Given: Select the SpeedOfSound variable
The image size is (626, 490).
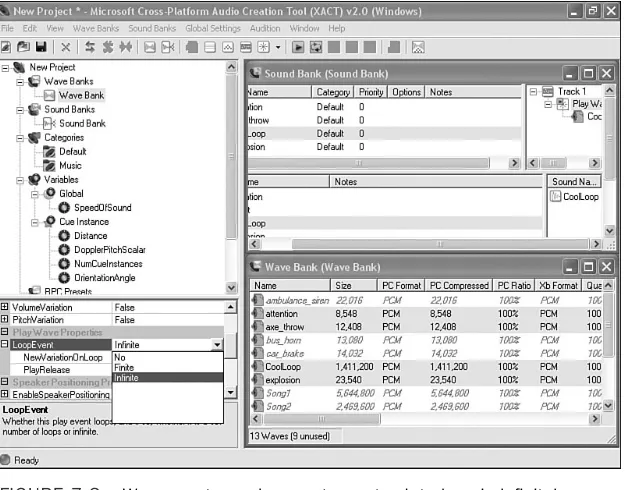Looking at the screenshot, I should [103, 208].
